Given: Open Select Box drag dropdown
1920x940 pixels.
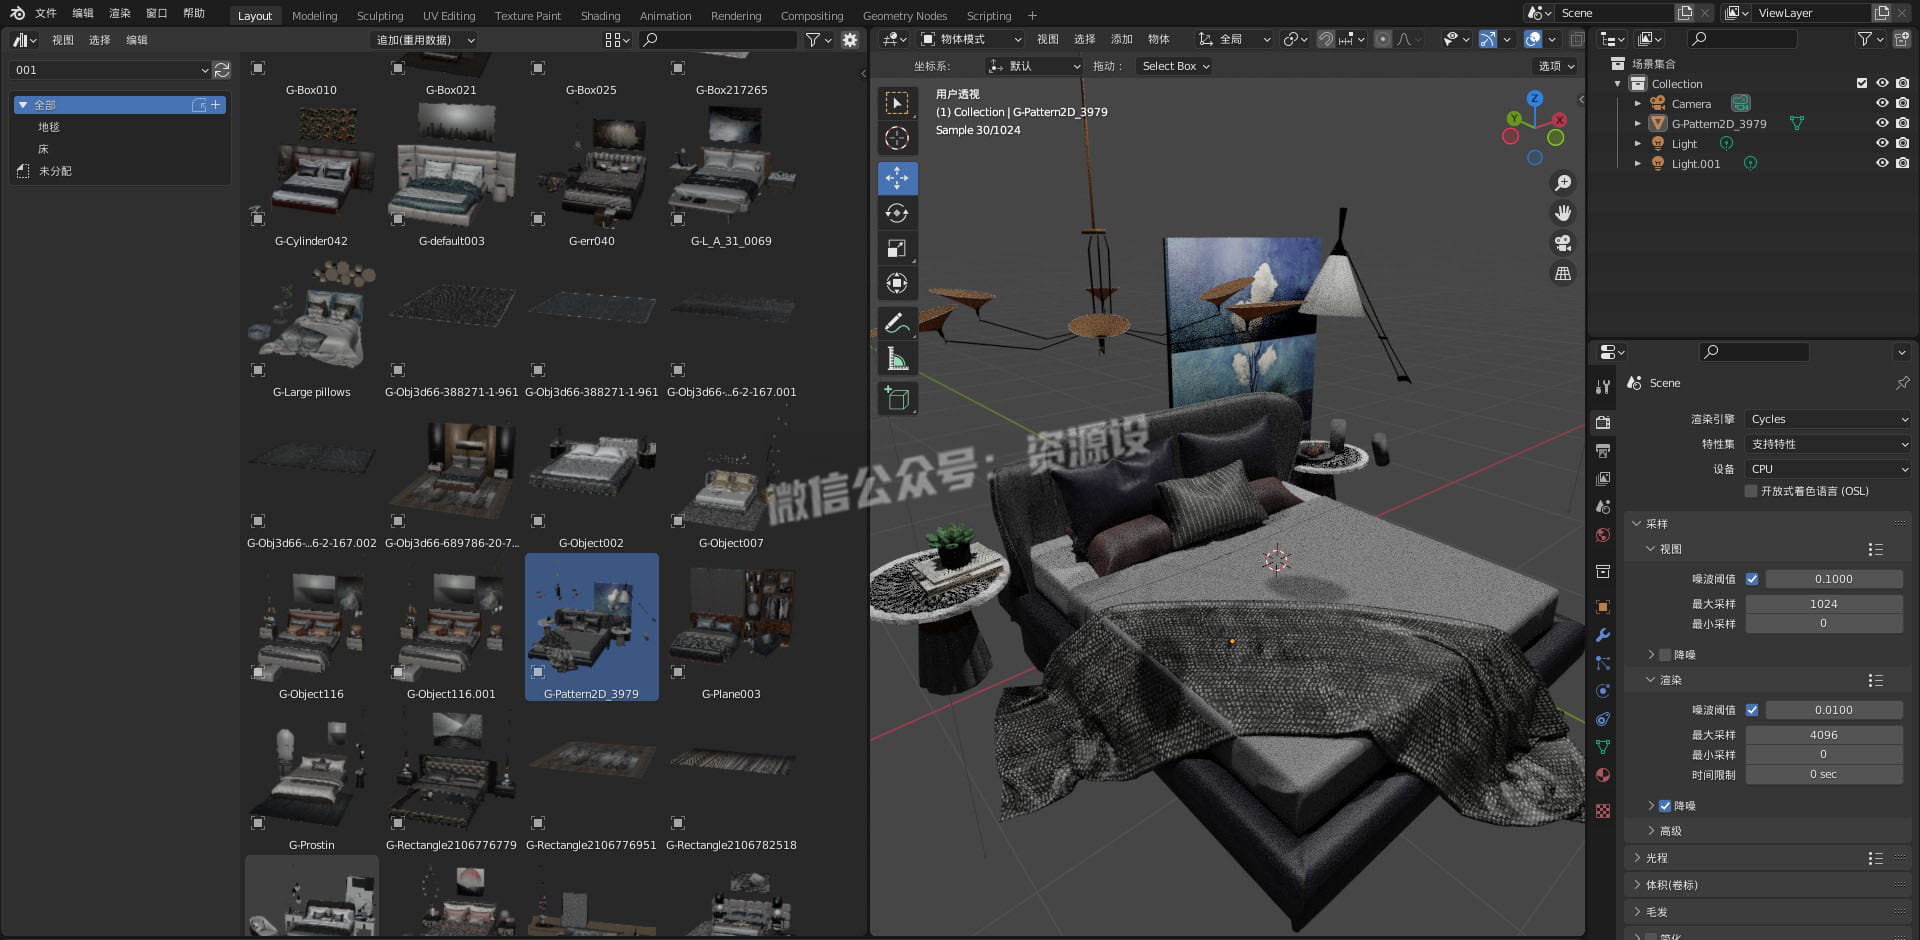Looking at the screenshot, I should (1175, 66).
